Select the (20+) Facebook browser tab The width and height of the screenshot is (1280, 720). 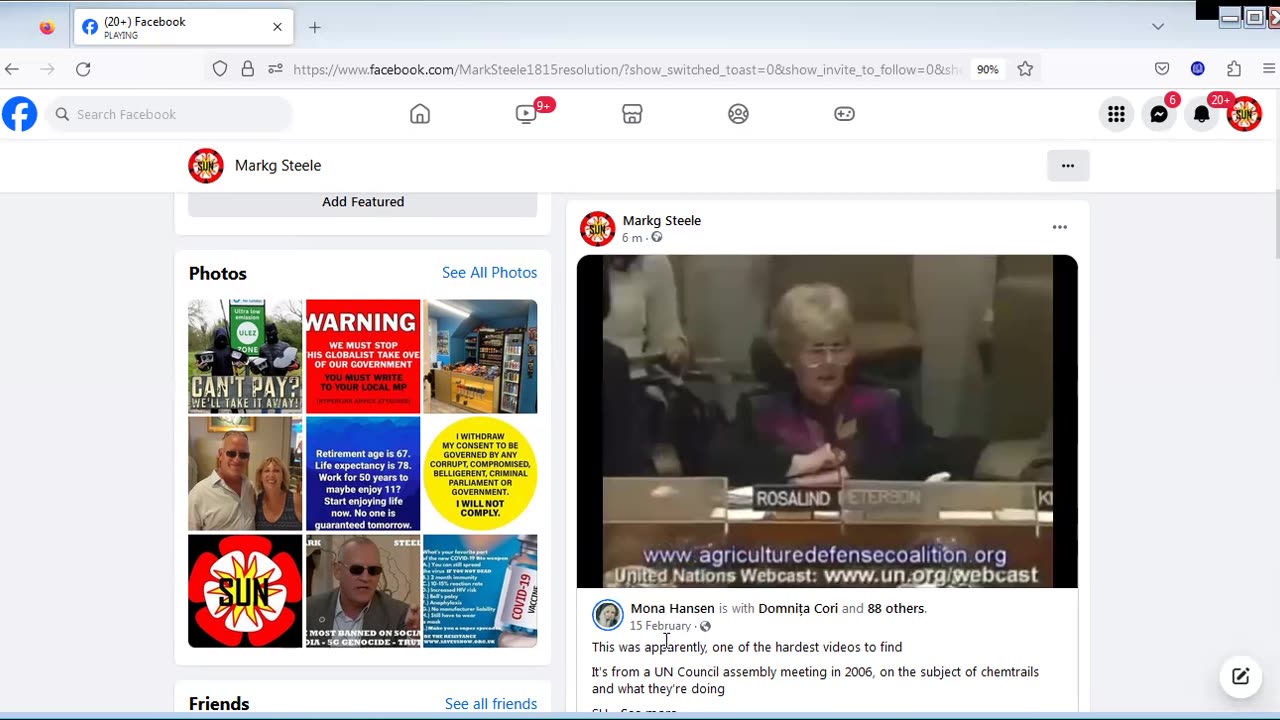(x=184, y=28)
